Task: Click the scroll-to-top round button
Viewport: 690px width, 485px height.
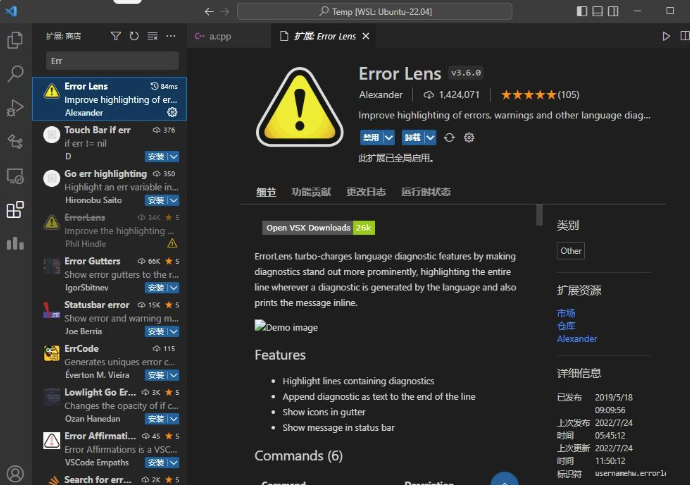Action: point(504,480)
